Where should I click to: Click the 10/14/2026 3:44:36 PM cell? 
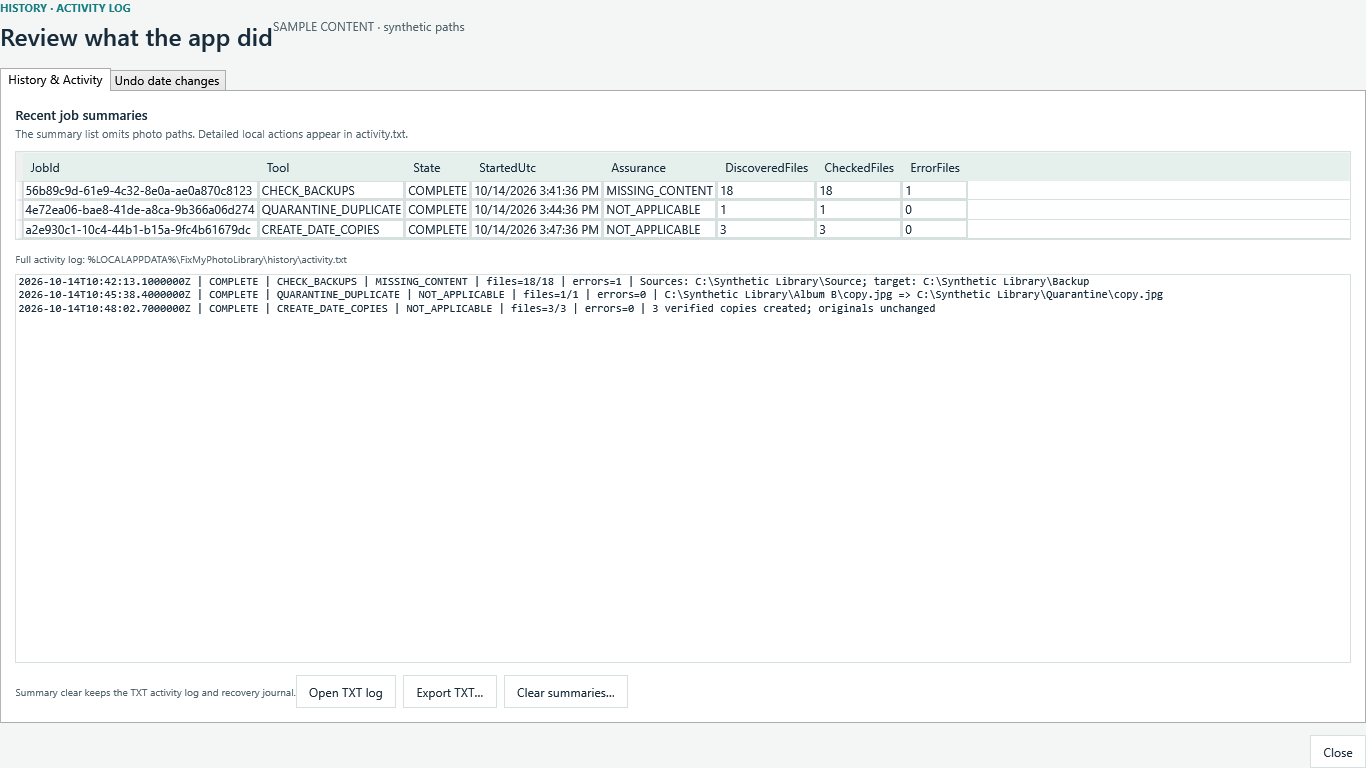click(537, 210)
